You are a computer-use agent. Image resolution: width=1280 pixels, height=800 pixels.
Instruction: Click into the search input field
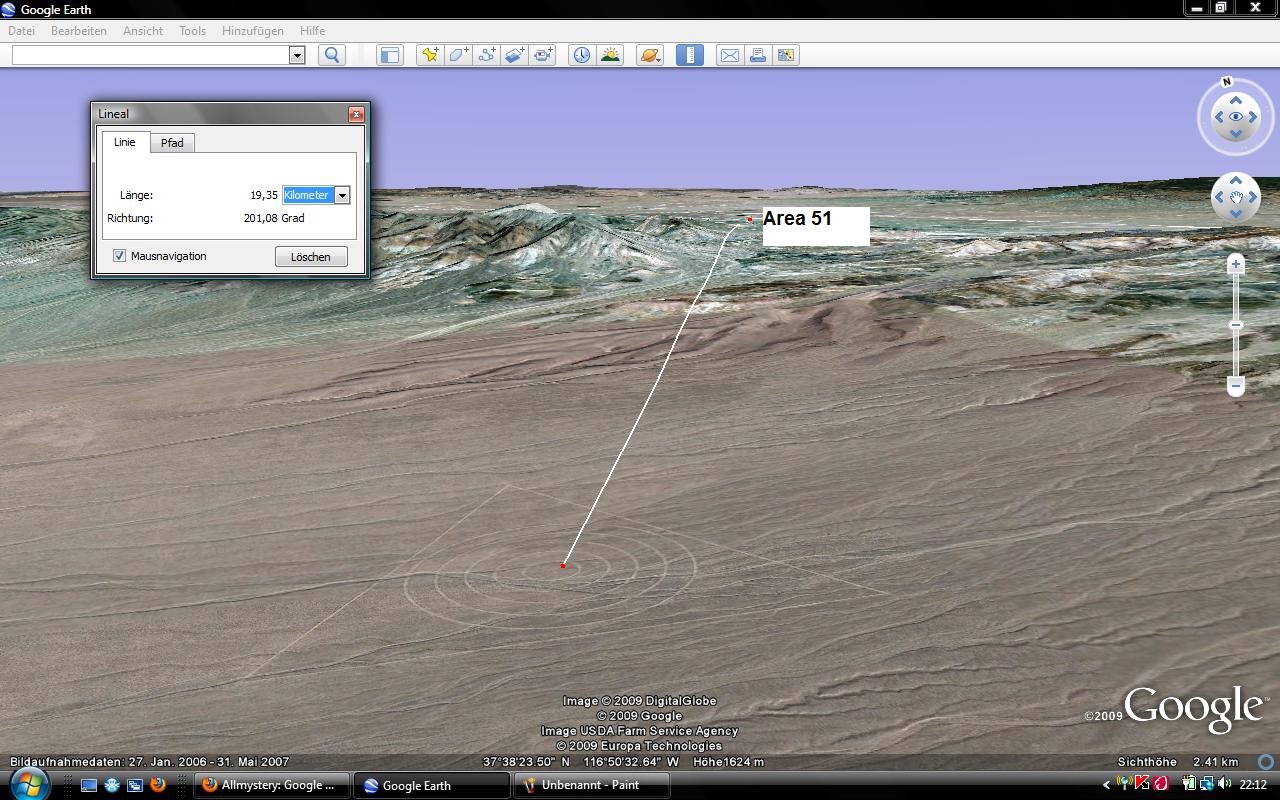pos(151,55)
